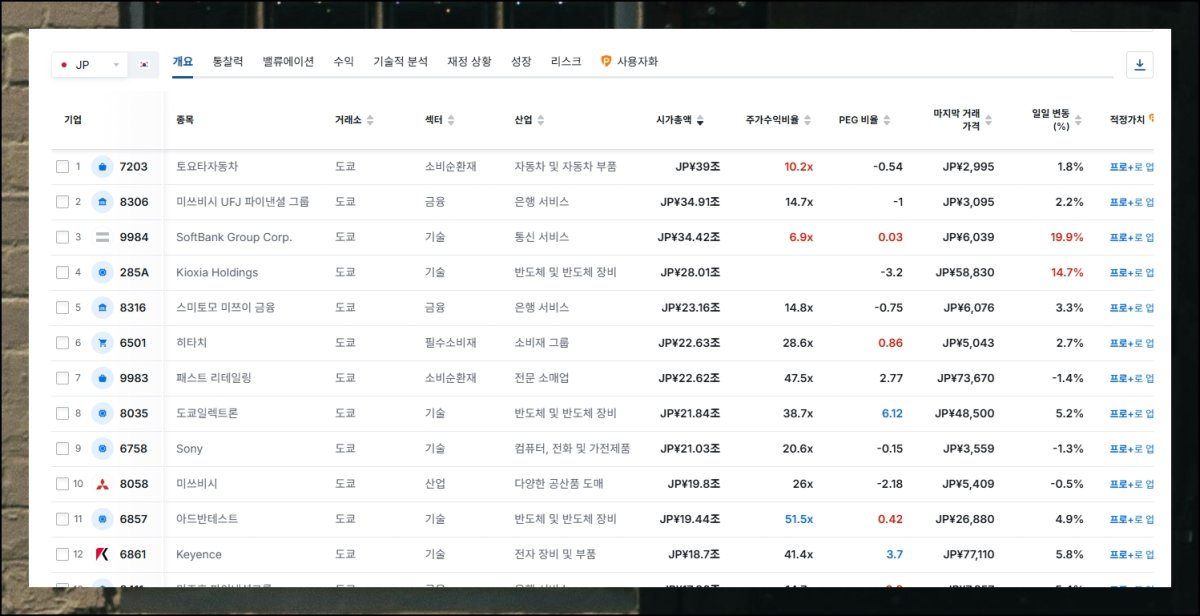Image resolution: width=1200 pixels, height=616 pixels.
Task: Click the 종목 column header
Action: (185, 120)
